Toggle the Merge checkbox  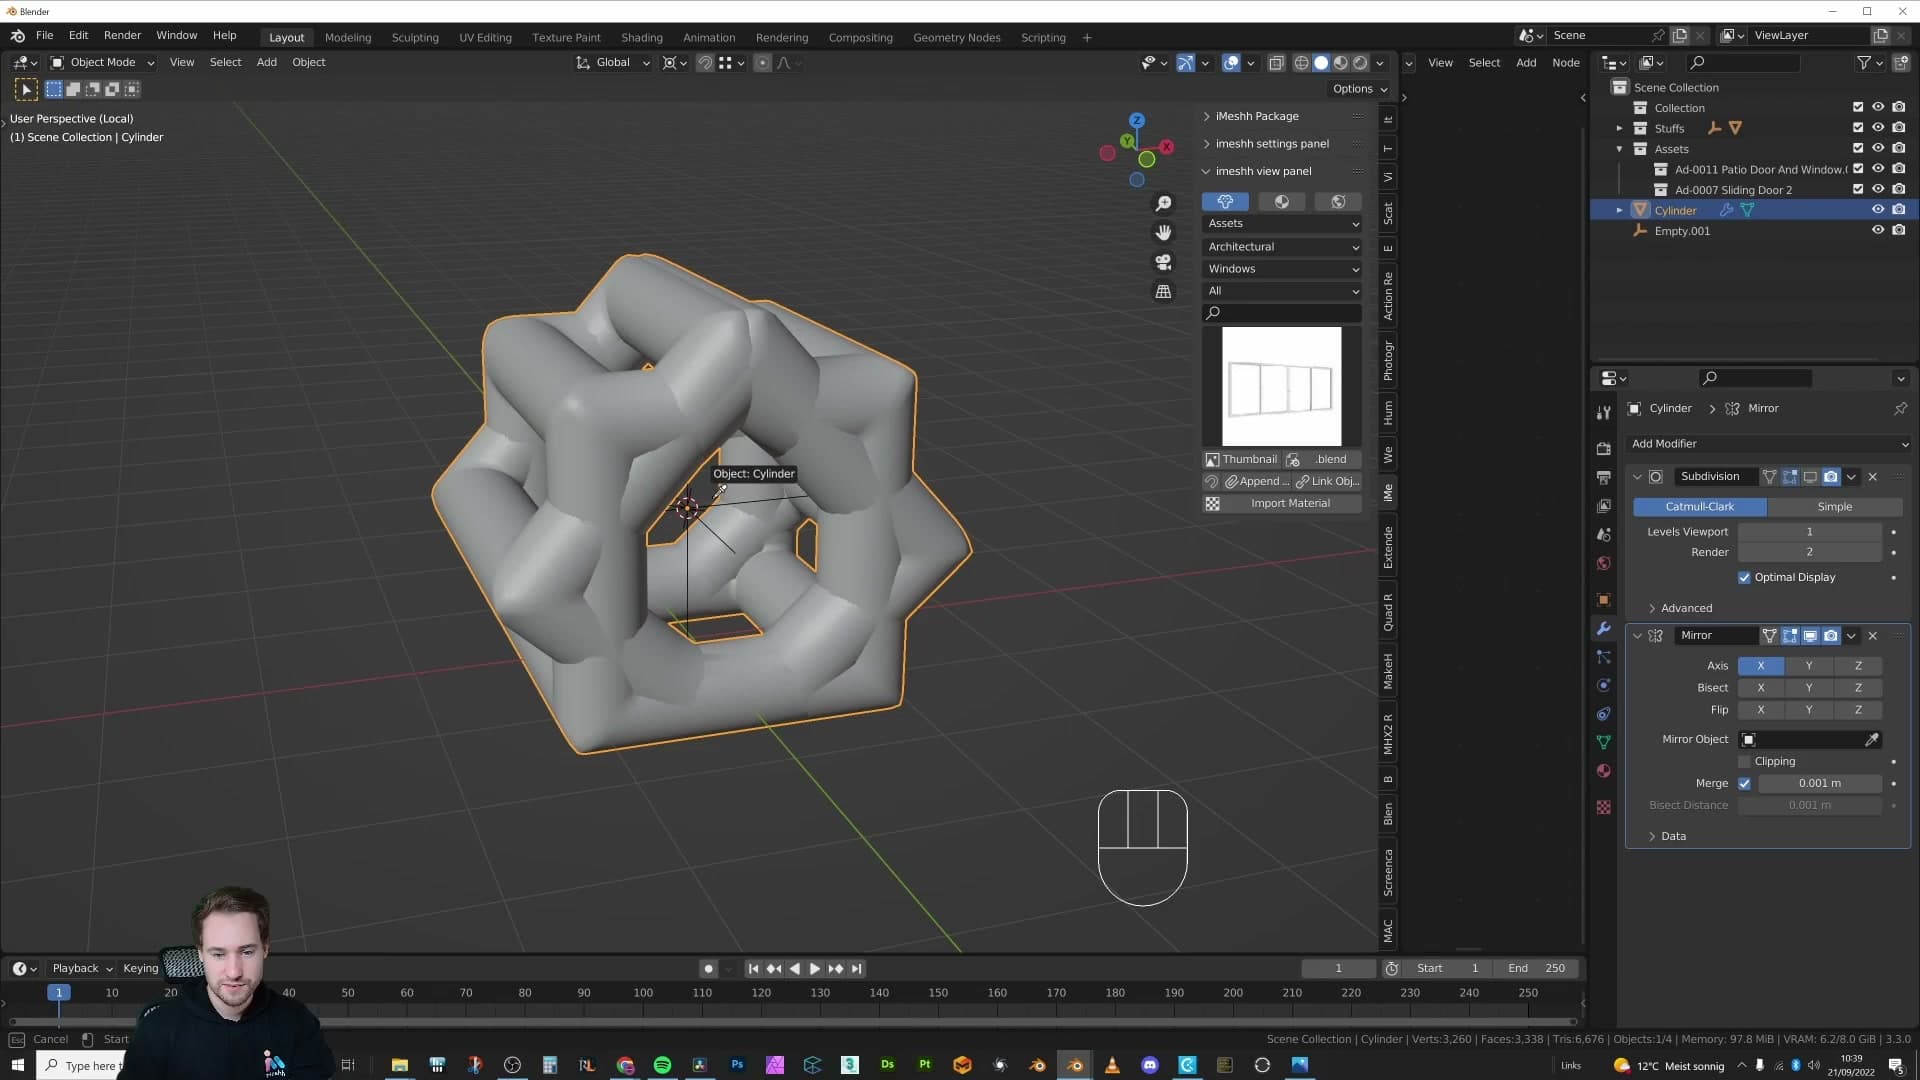[x=1745, y=784]
